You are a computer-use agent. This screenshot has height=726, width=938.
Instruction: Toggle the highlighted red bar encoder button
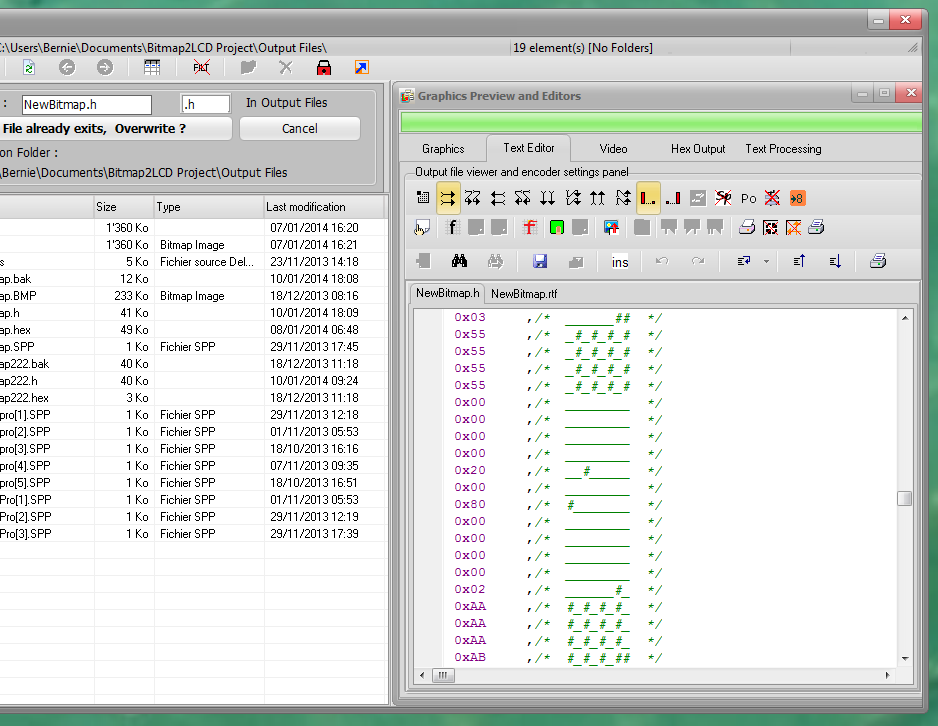pos(648,198)
